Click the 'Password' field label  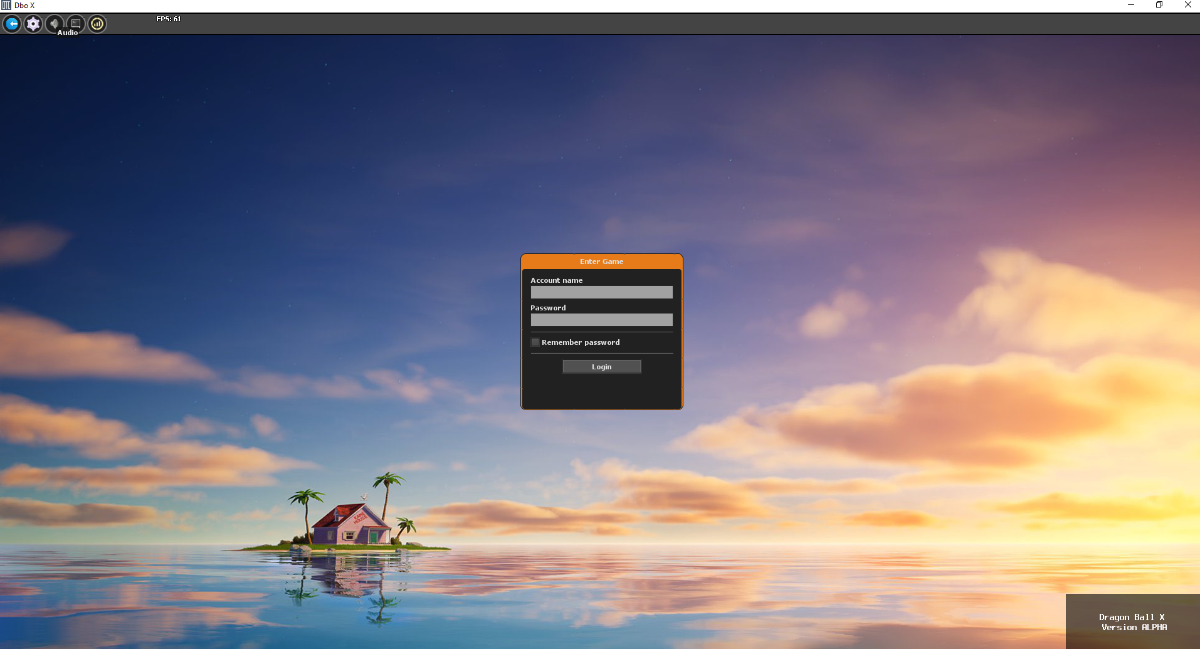pyautogui.click(x=548, y=308)
